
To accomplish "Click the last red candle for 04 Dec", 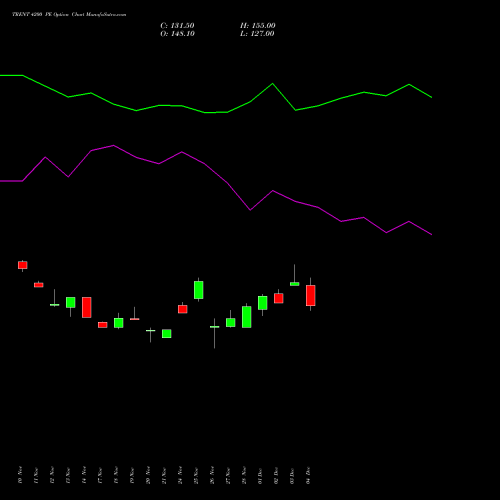I will click(x=311, y=296).
